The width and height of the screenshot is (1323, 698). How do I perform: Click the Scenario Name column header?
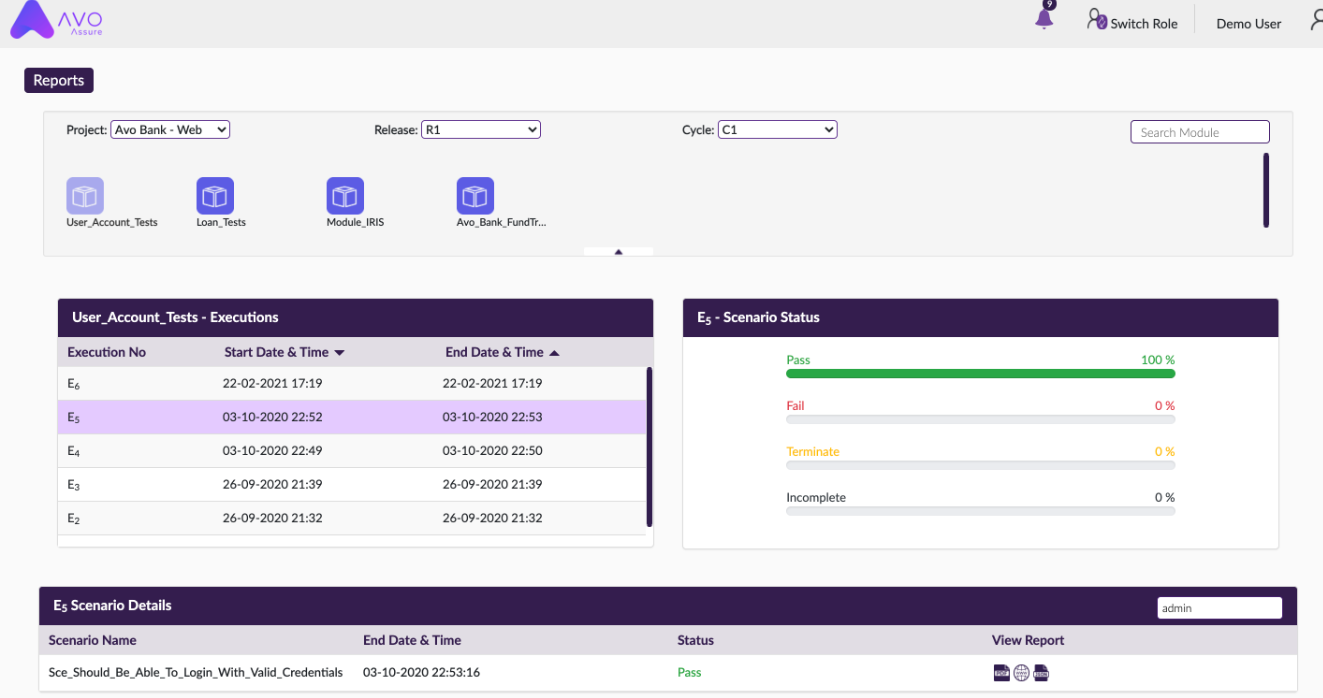(x=93, y=640)
